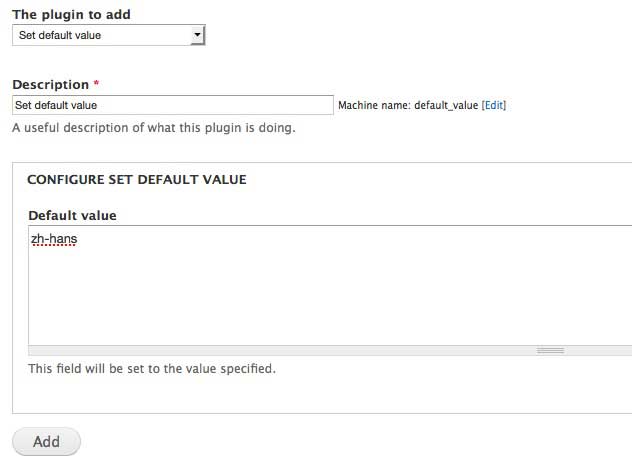
Task: Grab the textarea resize grippie handle
Action: click(550, 351)
